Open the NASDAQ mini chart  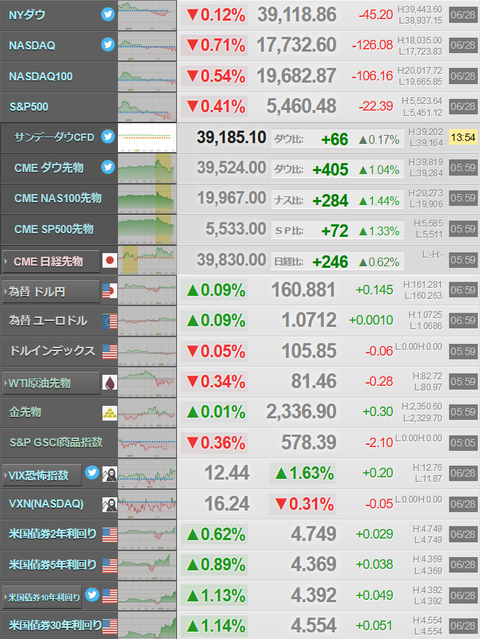[147, 46]
